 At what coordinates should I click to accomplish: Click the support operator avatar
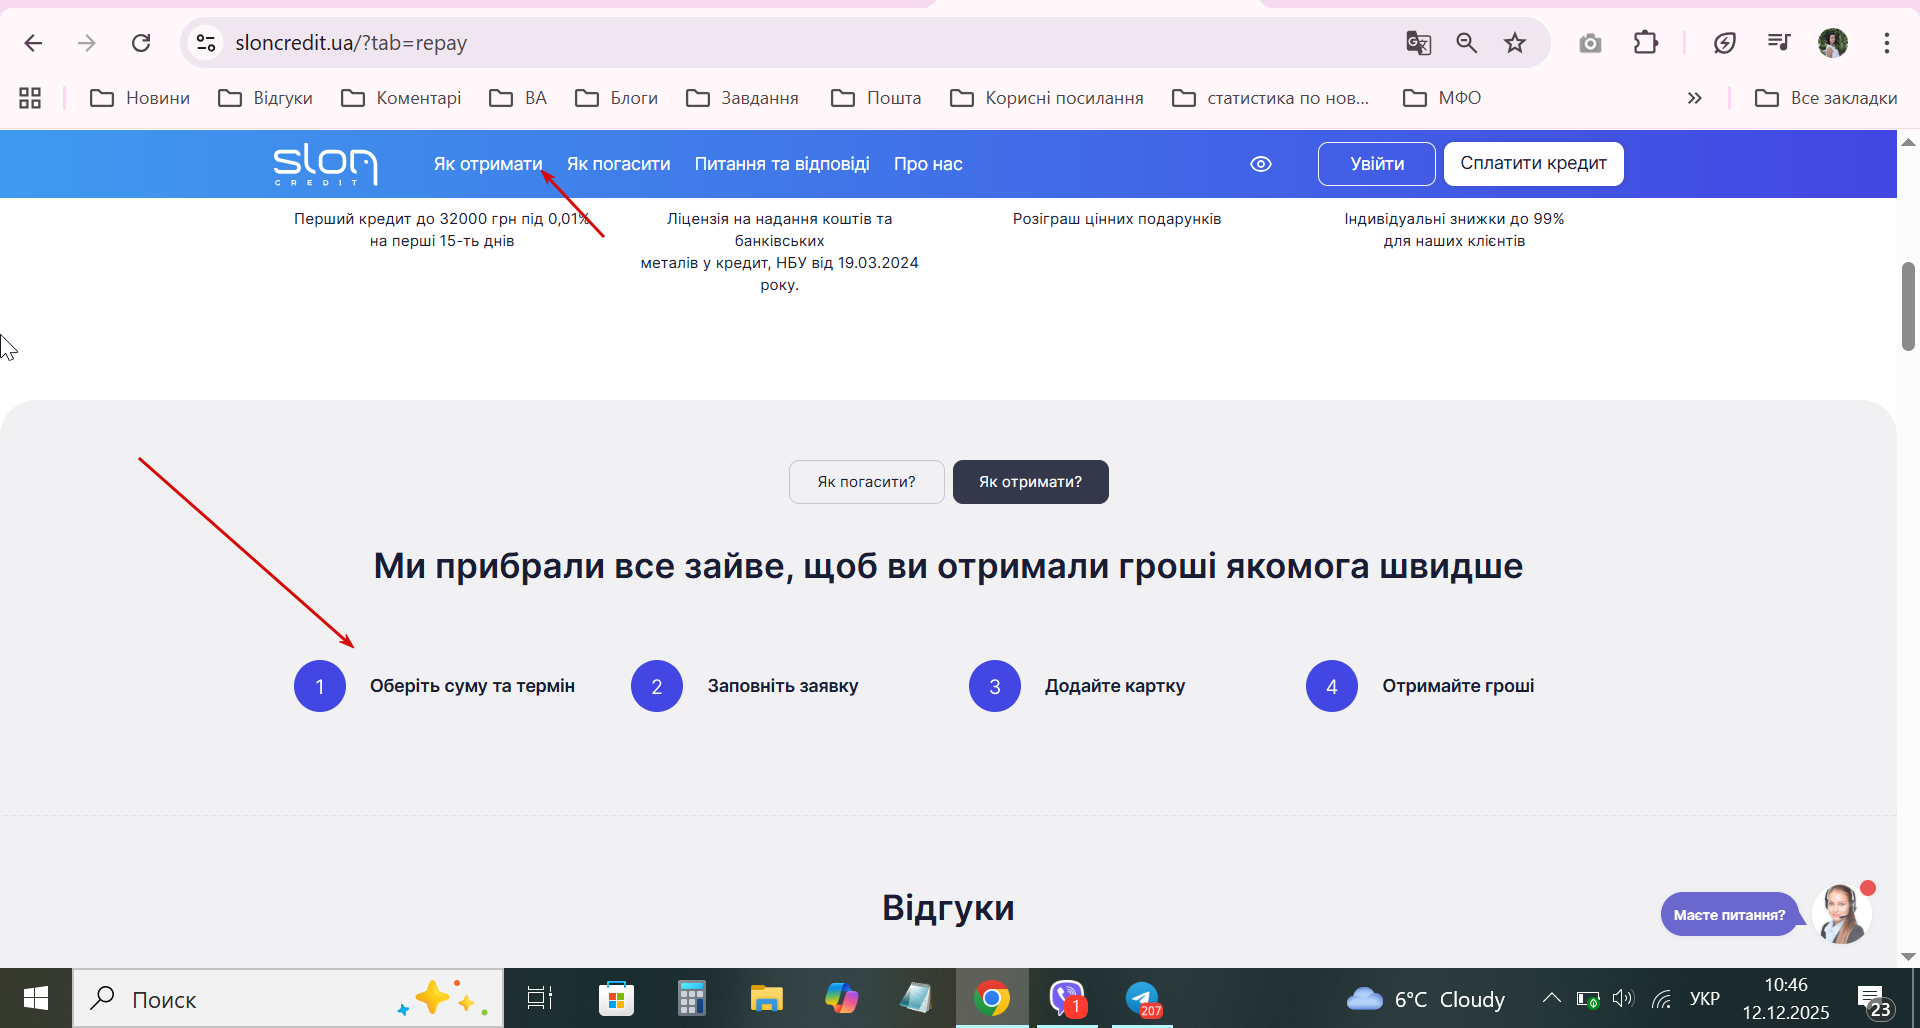point(1842,913)
